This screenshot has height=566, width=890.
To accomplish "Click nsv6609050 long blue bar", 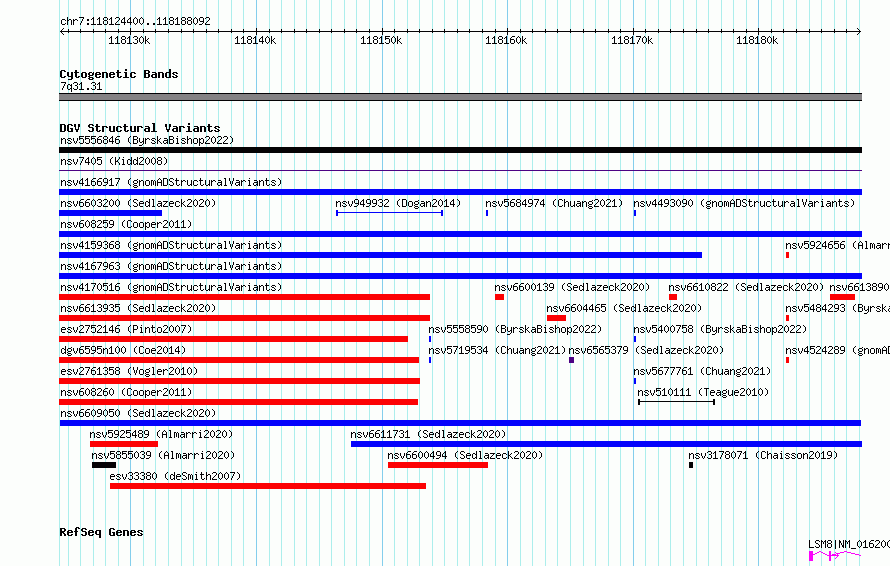I will [x=460, y=423].
